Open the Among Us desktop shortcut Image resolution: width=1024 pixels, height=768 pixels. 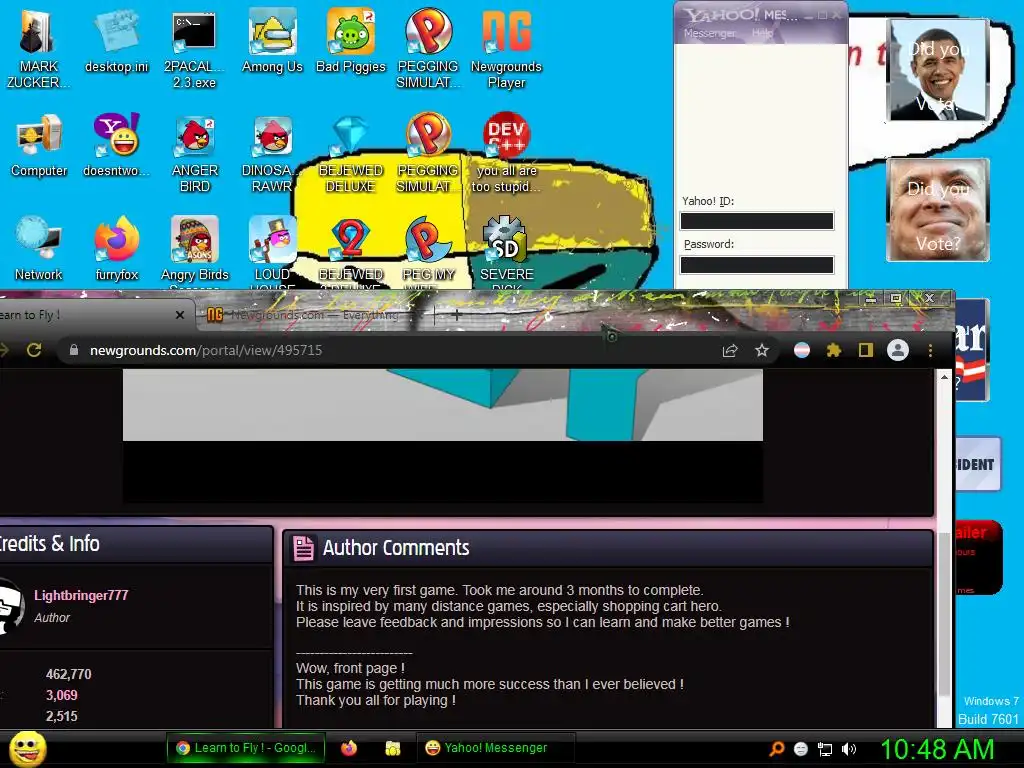click(272, 42)
